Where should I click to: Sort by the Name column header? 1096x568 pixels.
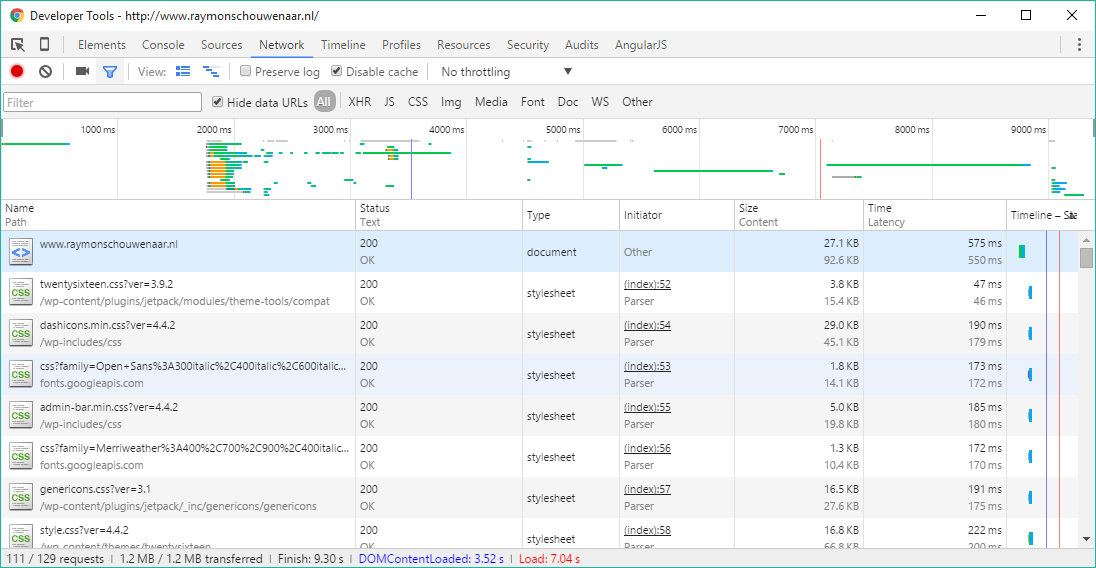tap(178, 215)
